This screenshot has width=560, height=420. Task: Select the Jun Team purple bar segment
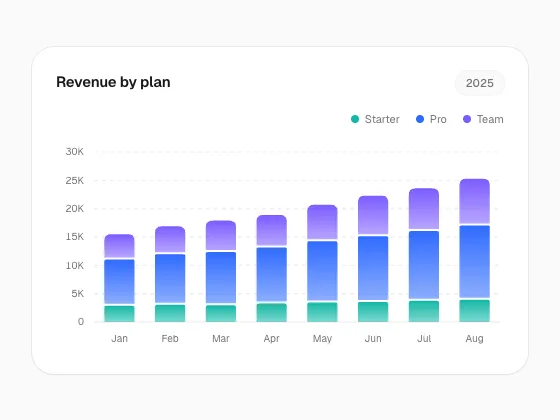373,215
